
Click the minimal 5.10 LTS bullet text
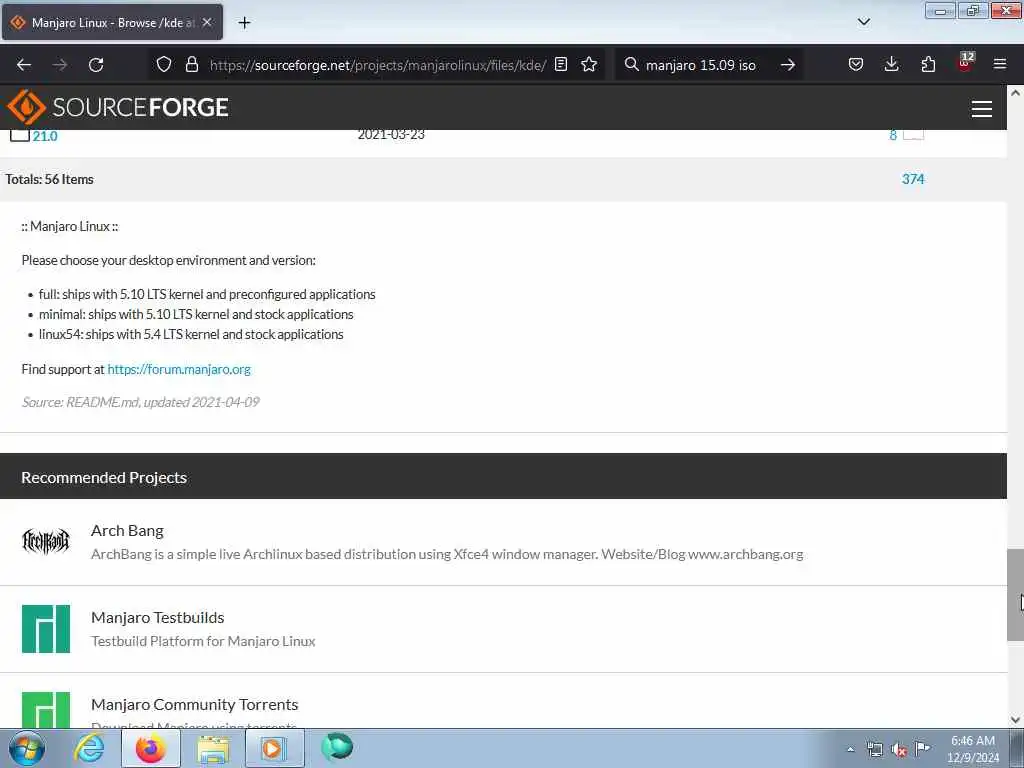coord(196,315)
